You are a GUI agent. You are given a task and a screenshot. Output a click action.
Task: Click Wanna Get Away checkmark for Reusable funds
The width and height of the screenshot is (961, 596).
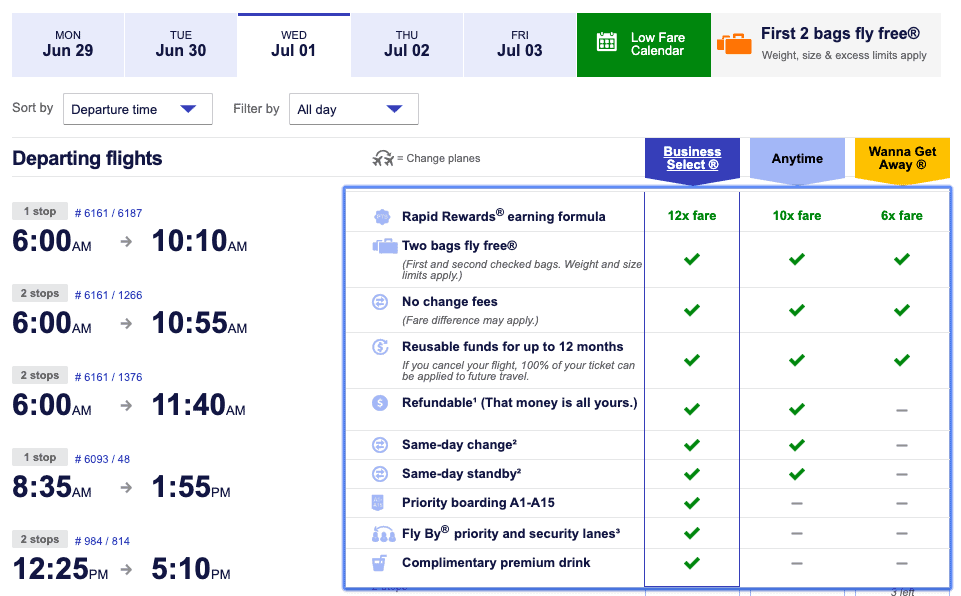point(902,360)
